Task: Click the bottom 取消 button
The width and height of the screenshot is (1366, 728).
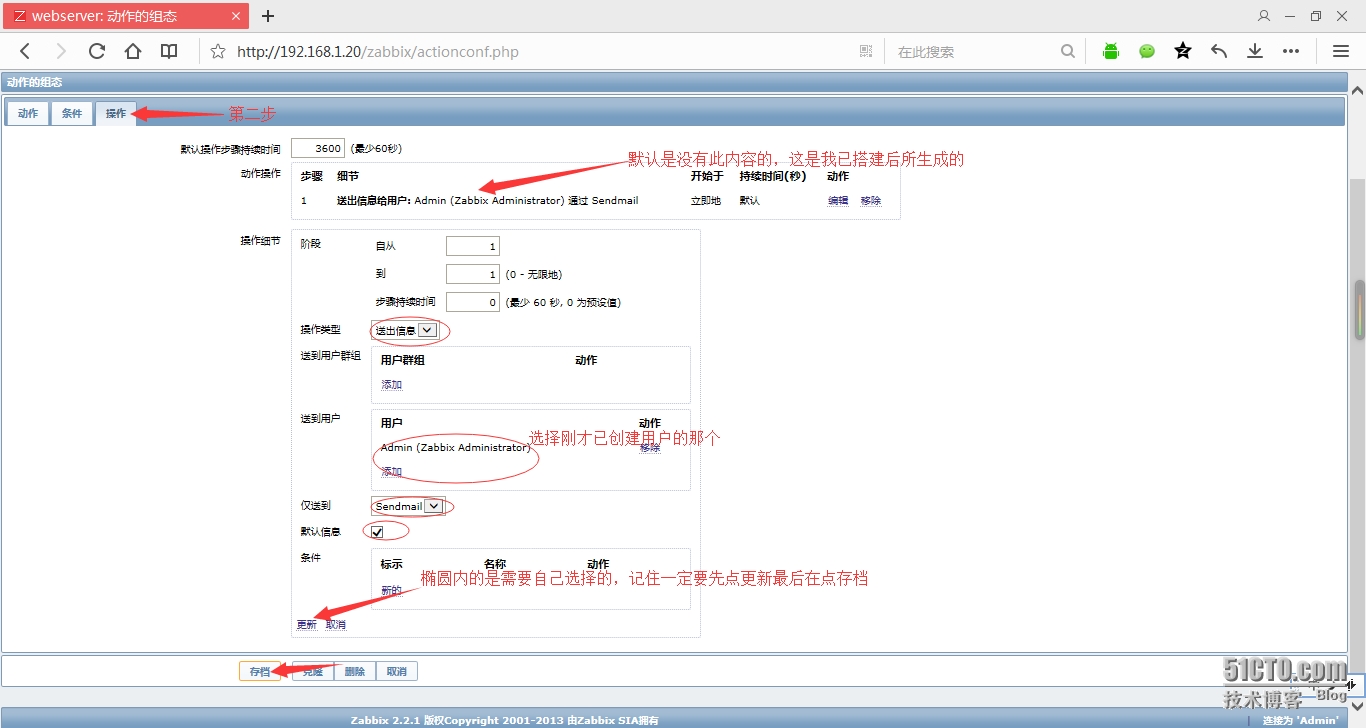Action: [x=397, y=672]
